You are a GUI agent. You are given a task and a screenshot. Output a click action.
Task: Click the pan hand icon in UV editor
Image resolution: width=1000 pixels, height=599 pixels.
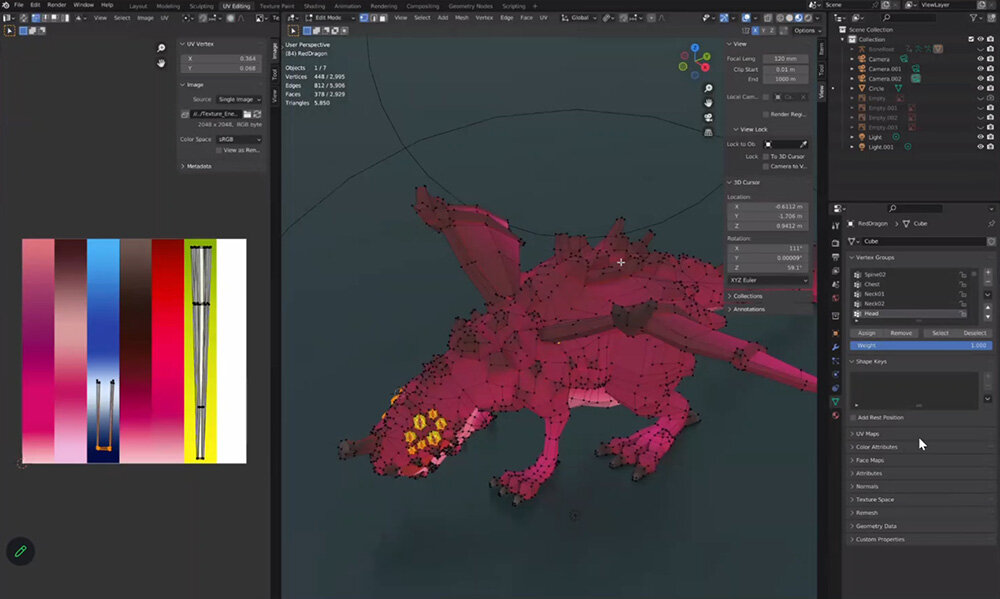(x=161, y=64)
